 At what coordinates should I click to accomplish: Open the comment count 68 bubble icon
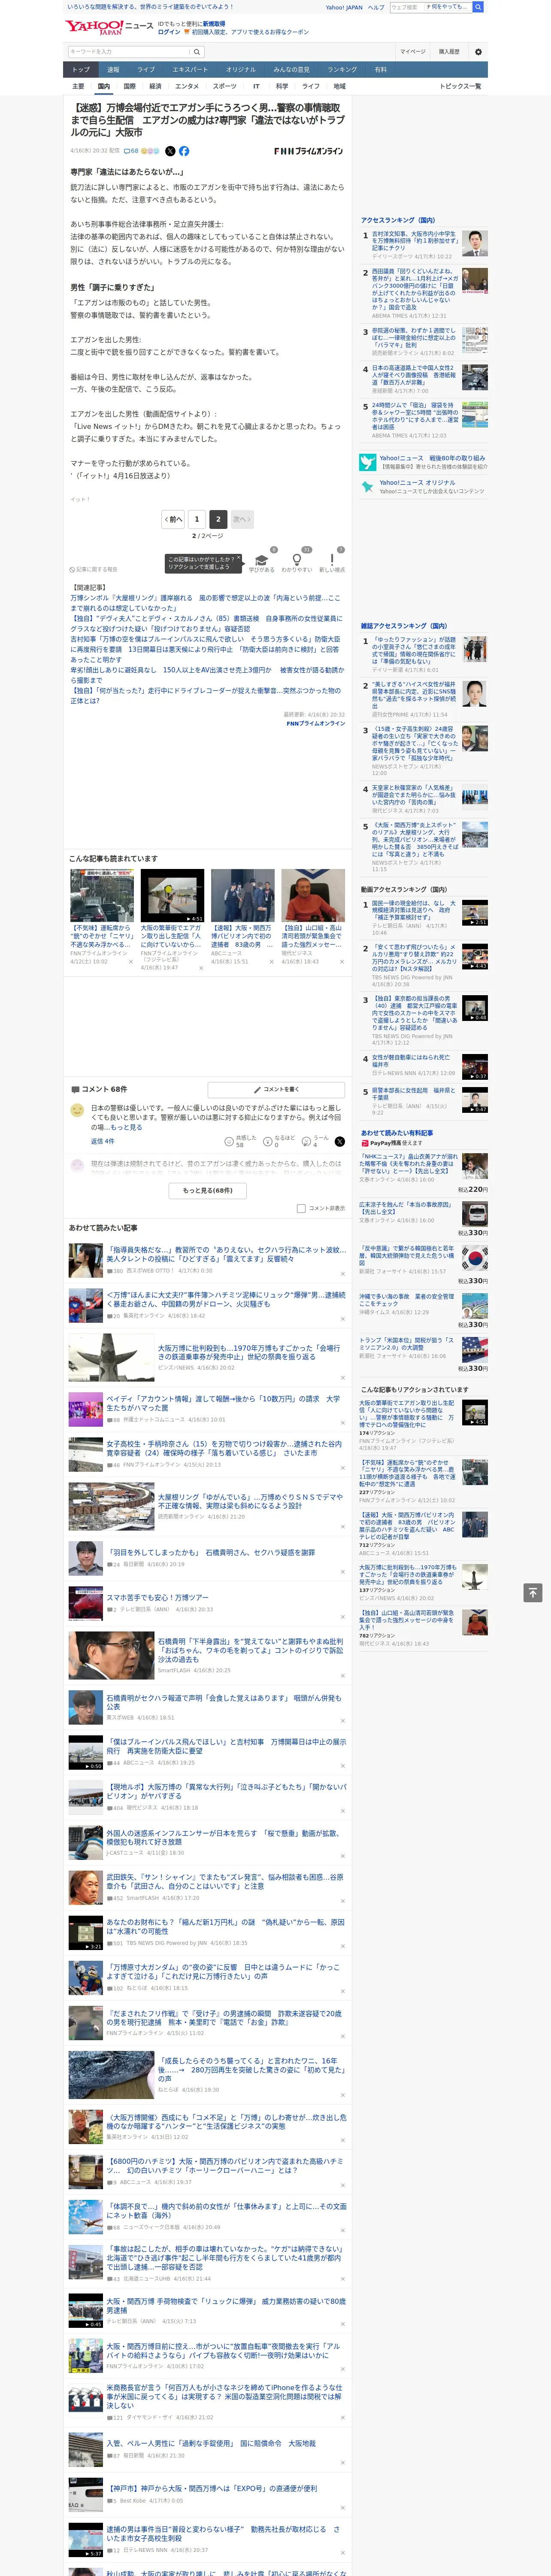point(131,151)
